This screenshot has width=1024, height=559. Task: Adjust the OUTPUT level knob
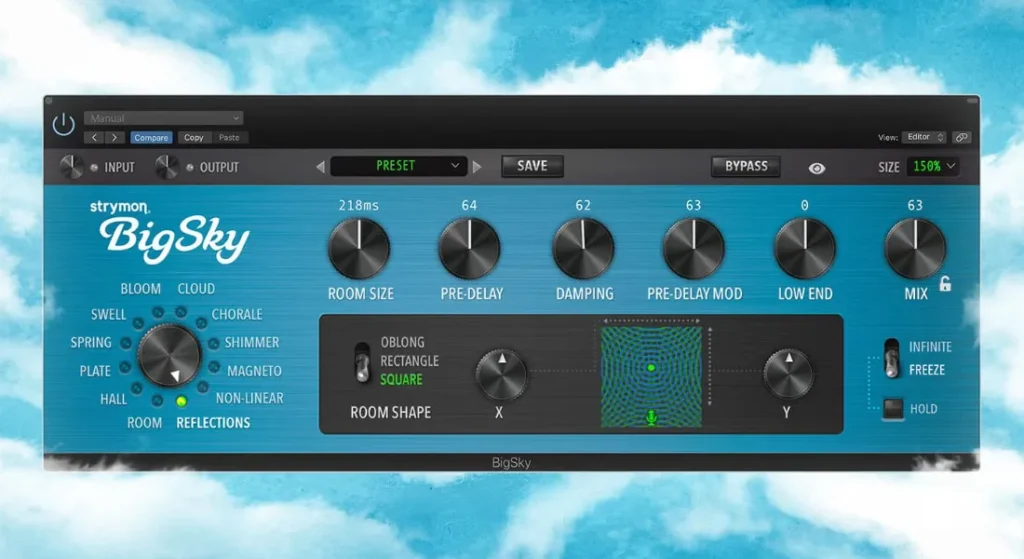click(167, 167)
